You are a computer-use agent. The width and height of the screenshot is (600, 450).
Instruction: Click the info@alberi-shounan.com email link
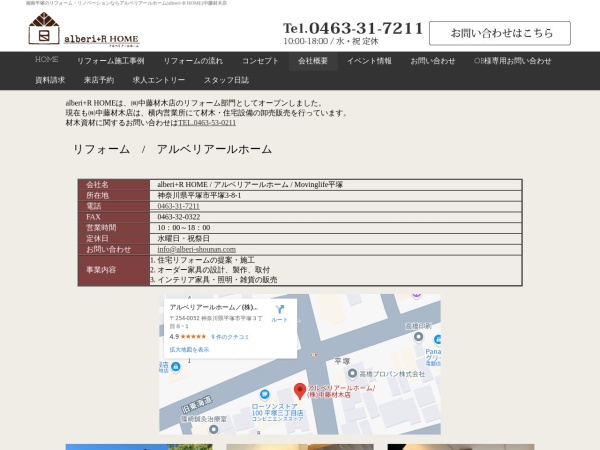click(x=197, y=249)
